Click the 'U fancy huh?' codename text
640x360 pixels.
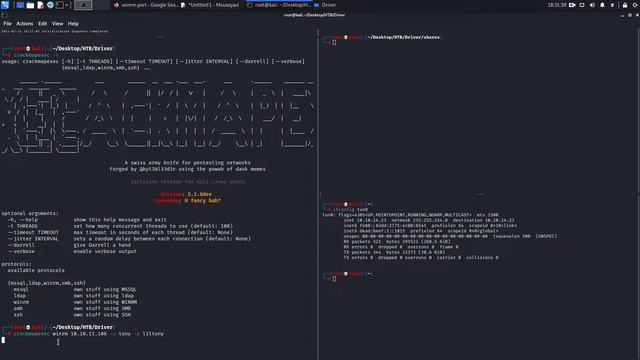point(202,201)
